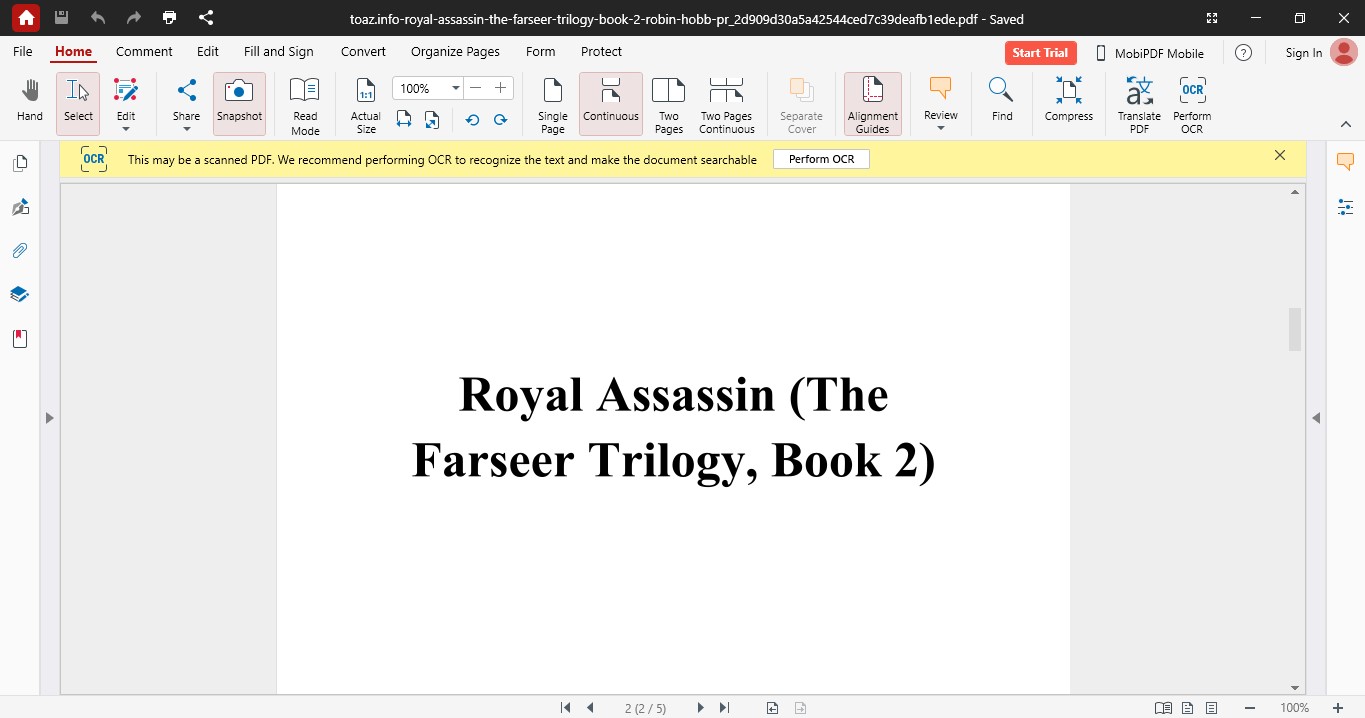Go to last page

pos(724,708)
